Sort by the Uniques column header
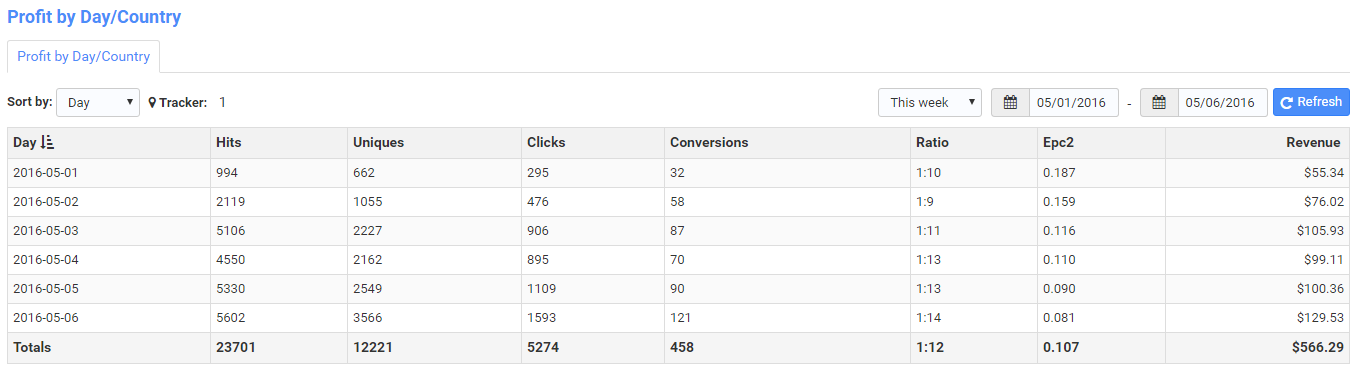The image size is (1352, 370). tap(378, 143)
